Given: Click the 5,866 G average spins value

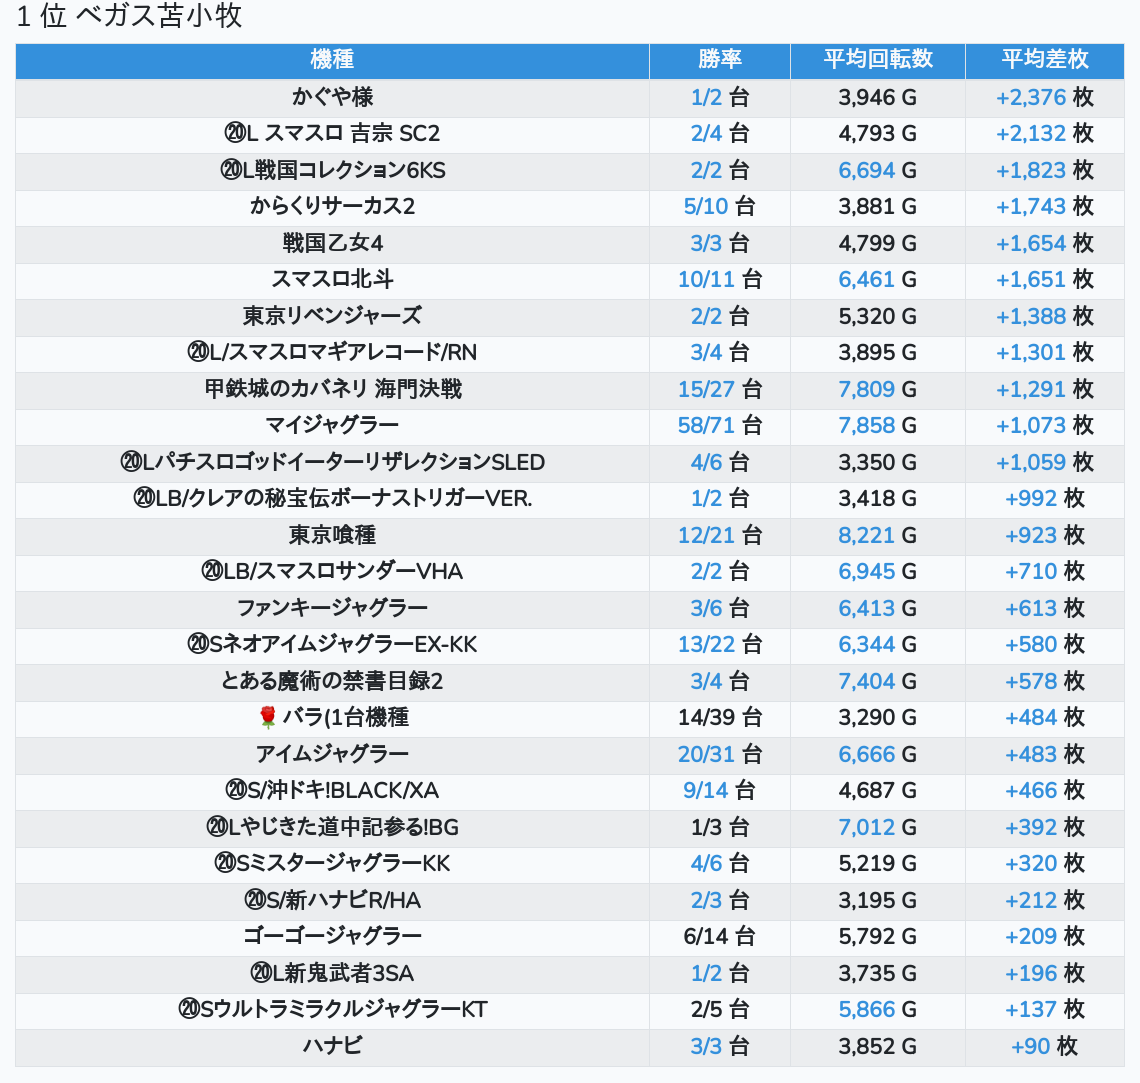Looking at the screenshot, I should point(878,1010).
